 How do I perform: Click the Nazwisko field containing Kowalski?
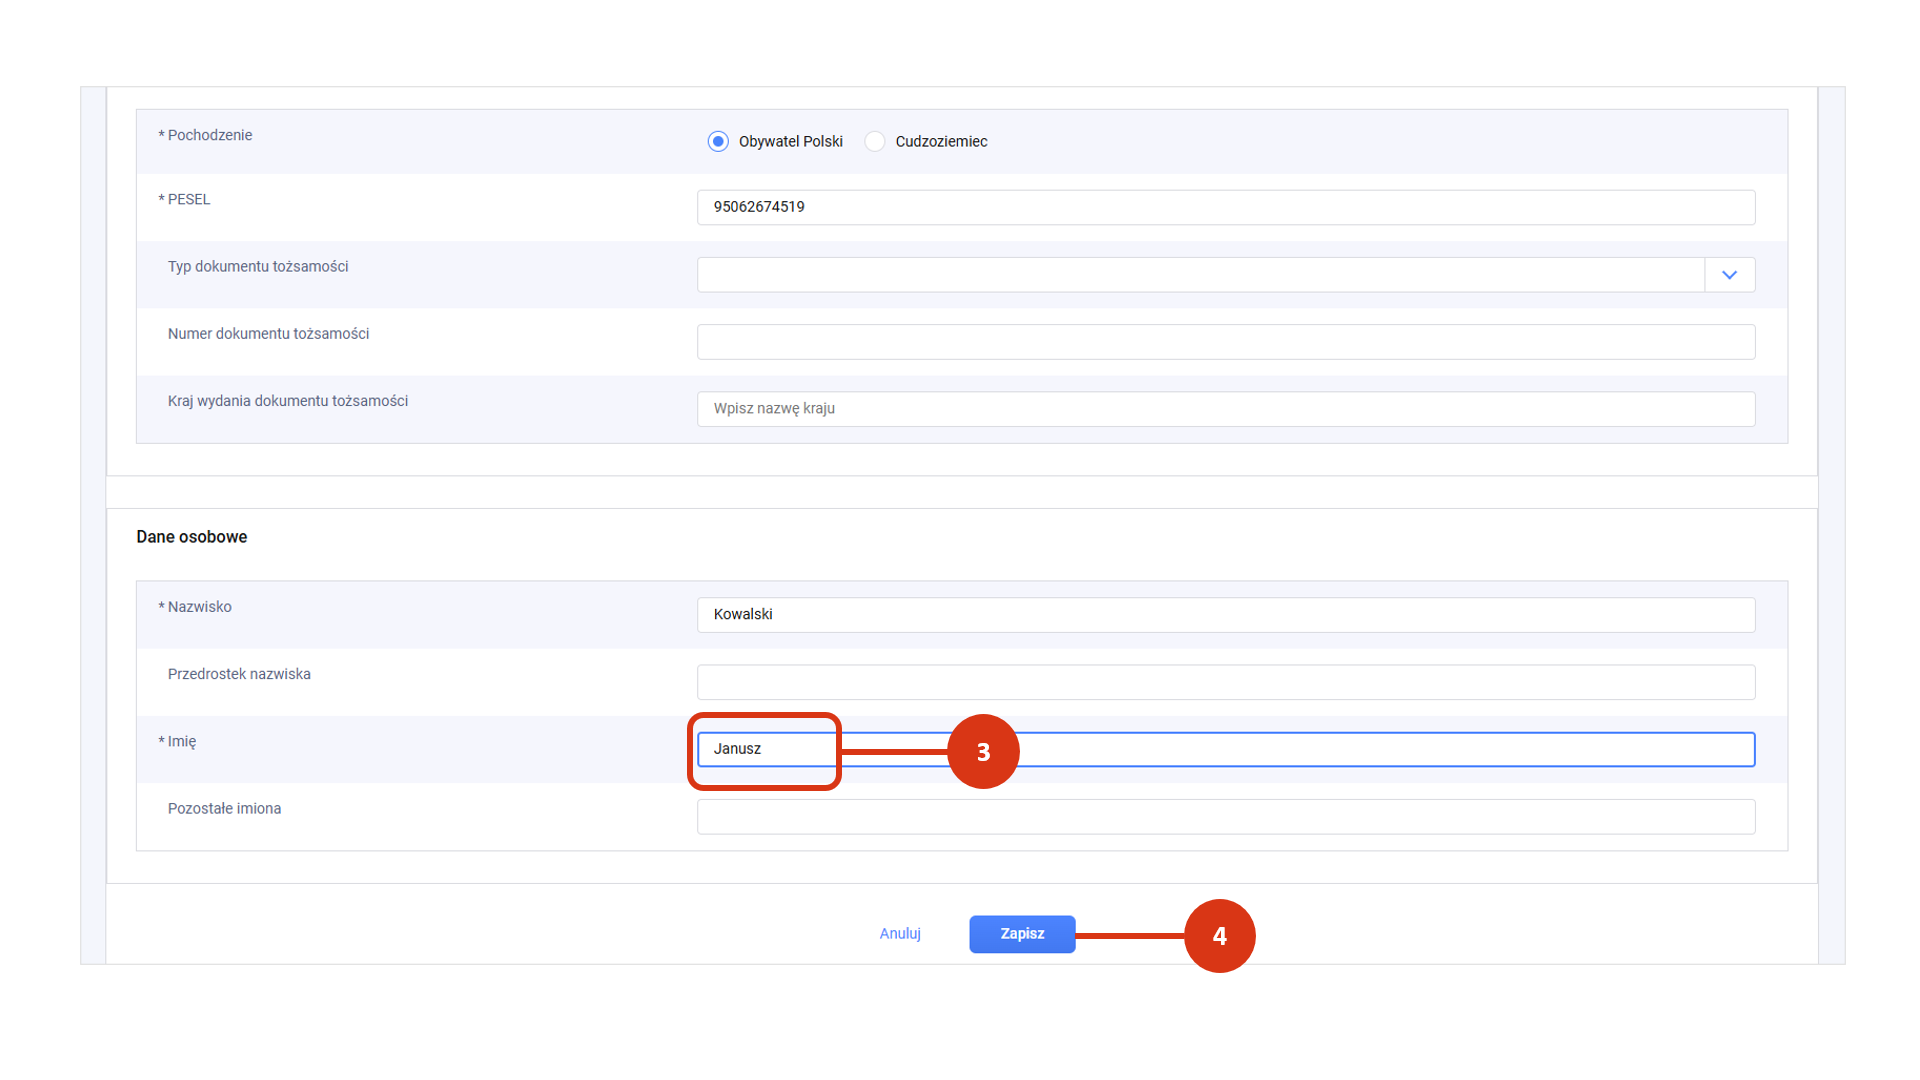(x=1225, y=615)
